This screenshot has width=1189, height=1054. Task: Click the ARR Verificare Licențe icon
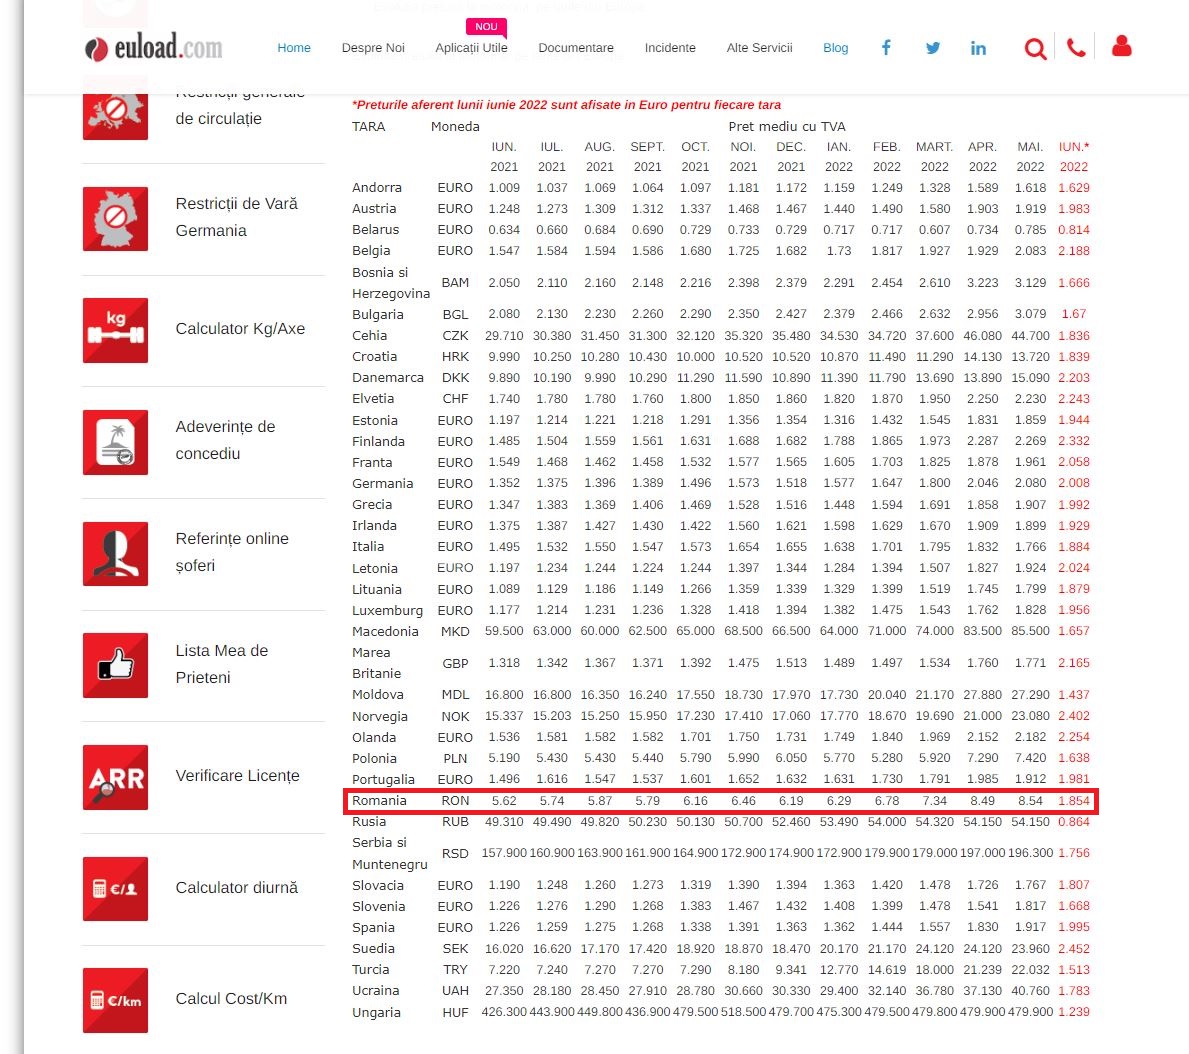click(x=115, y=777)
